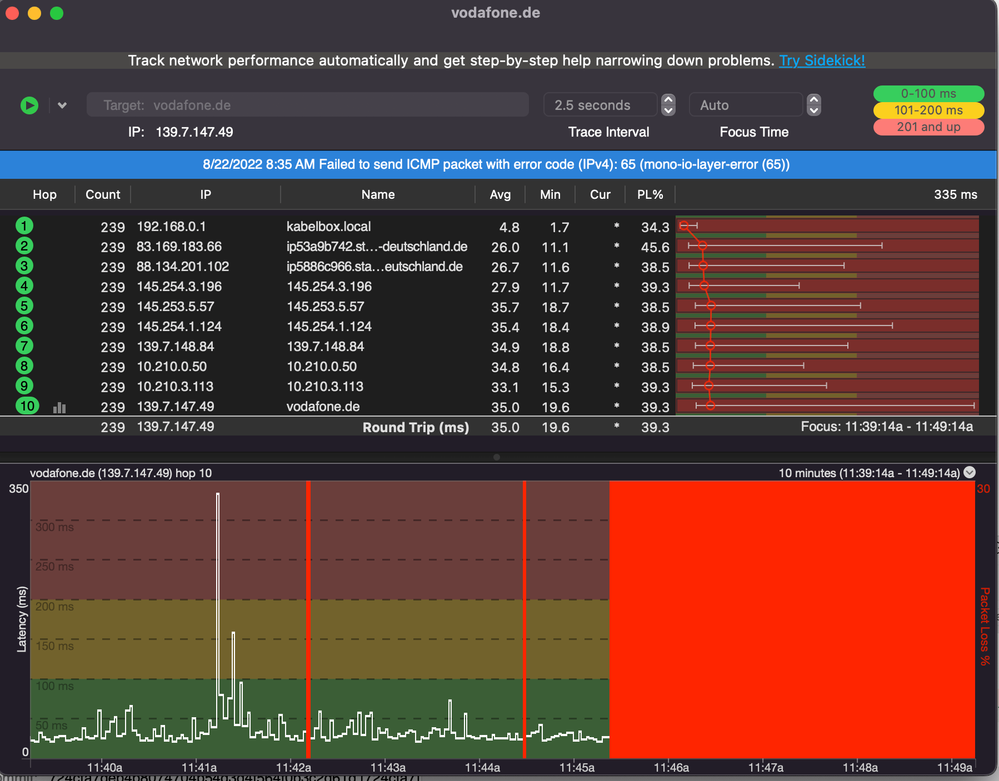This screenshot has height=781, width=999.
Task: Select the hop 1 green circle icon
Action: (24, 226)
